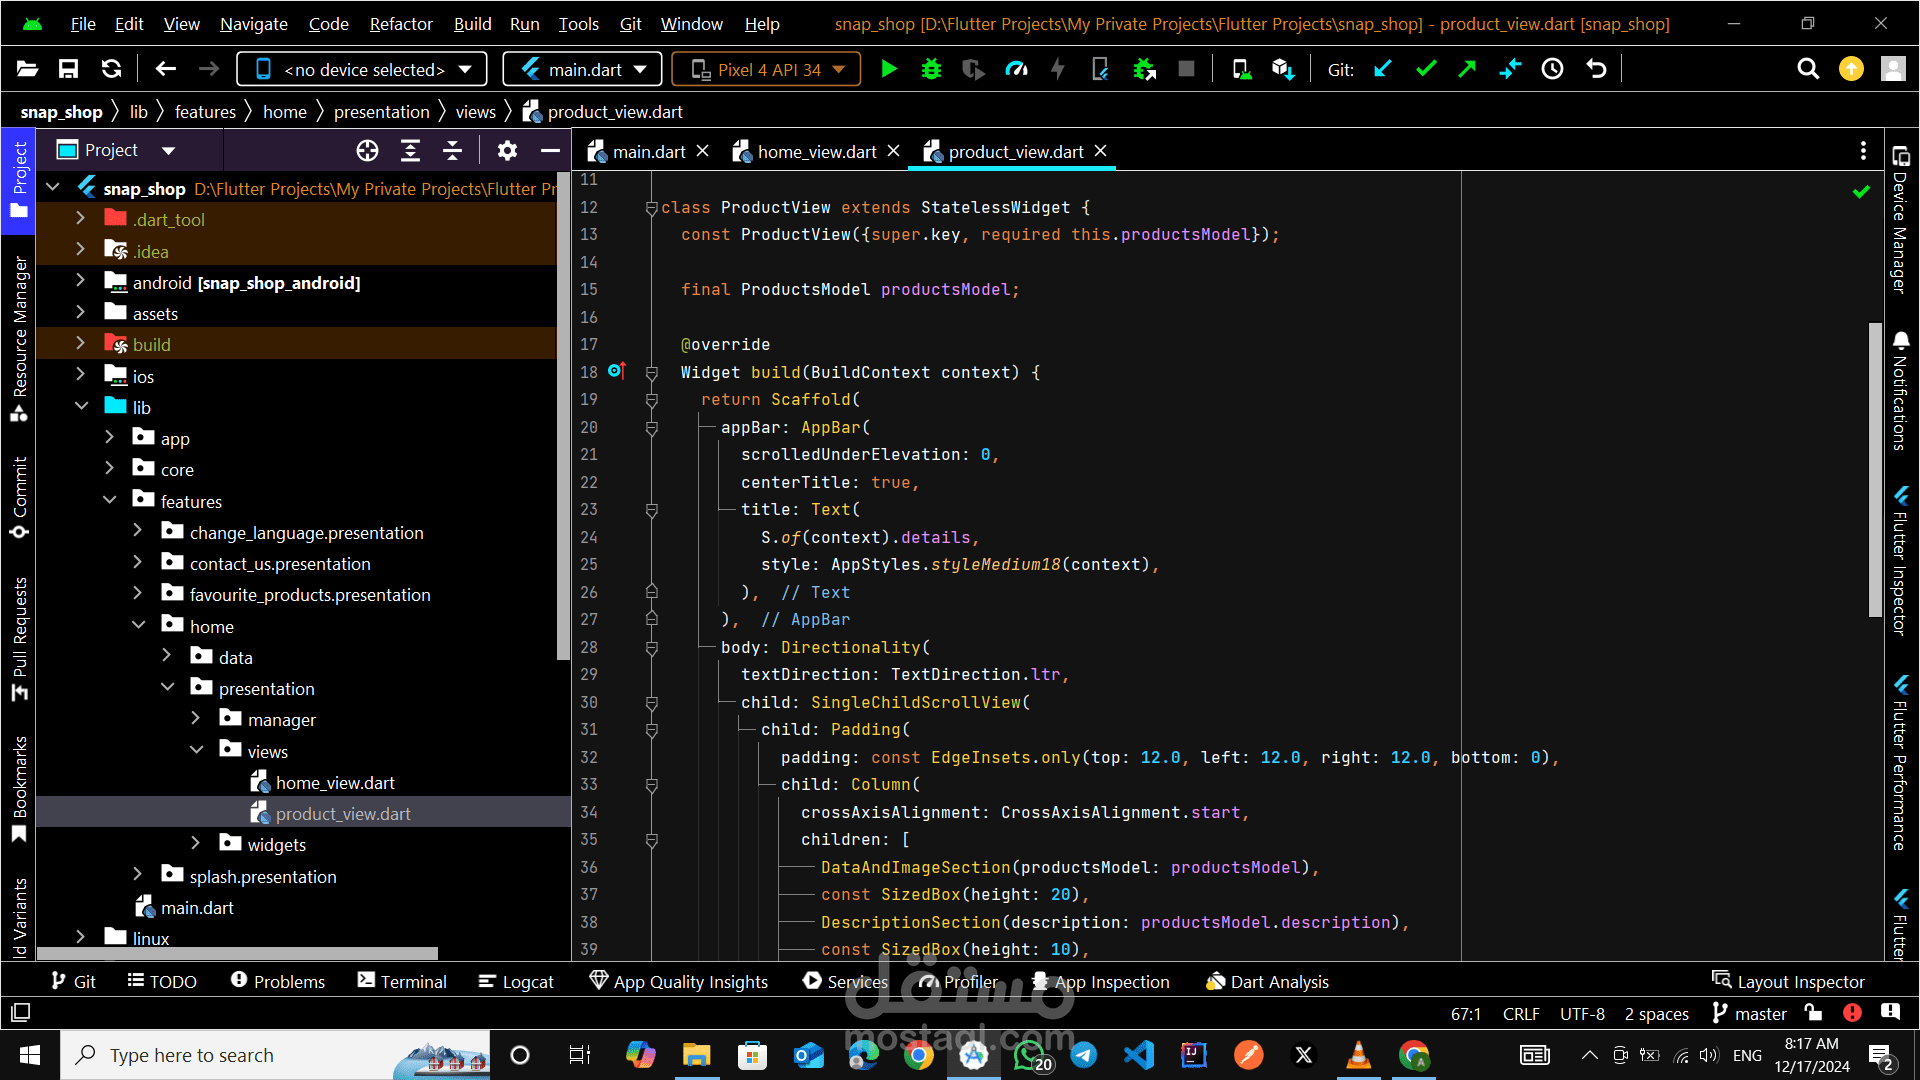Switch to the home_view.dart editor tab
The image size is (1920, 1080).
pyautogui.click(x=816, y=151)
